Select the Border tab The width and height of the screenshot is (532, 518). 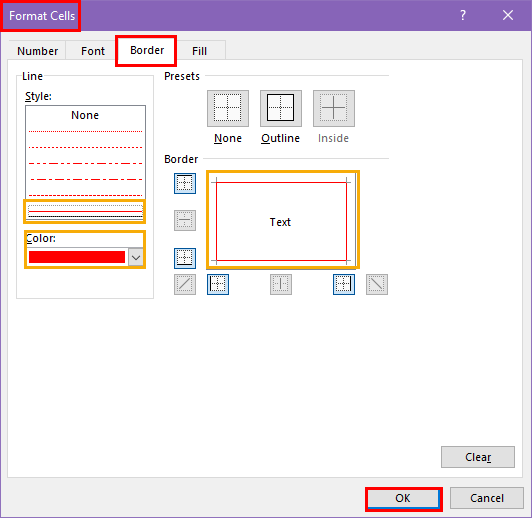pyautogui.click(x=147, y=50)
